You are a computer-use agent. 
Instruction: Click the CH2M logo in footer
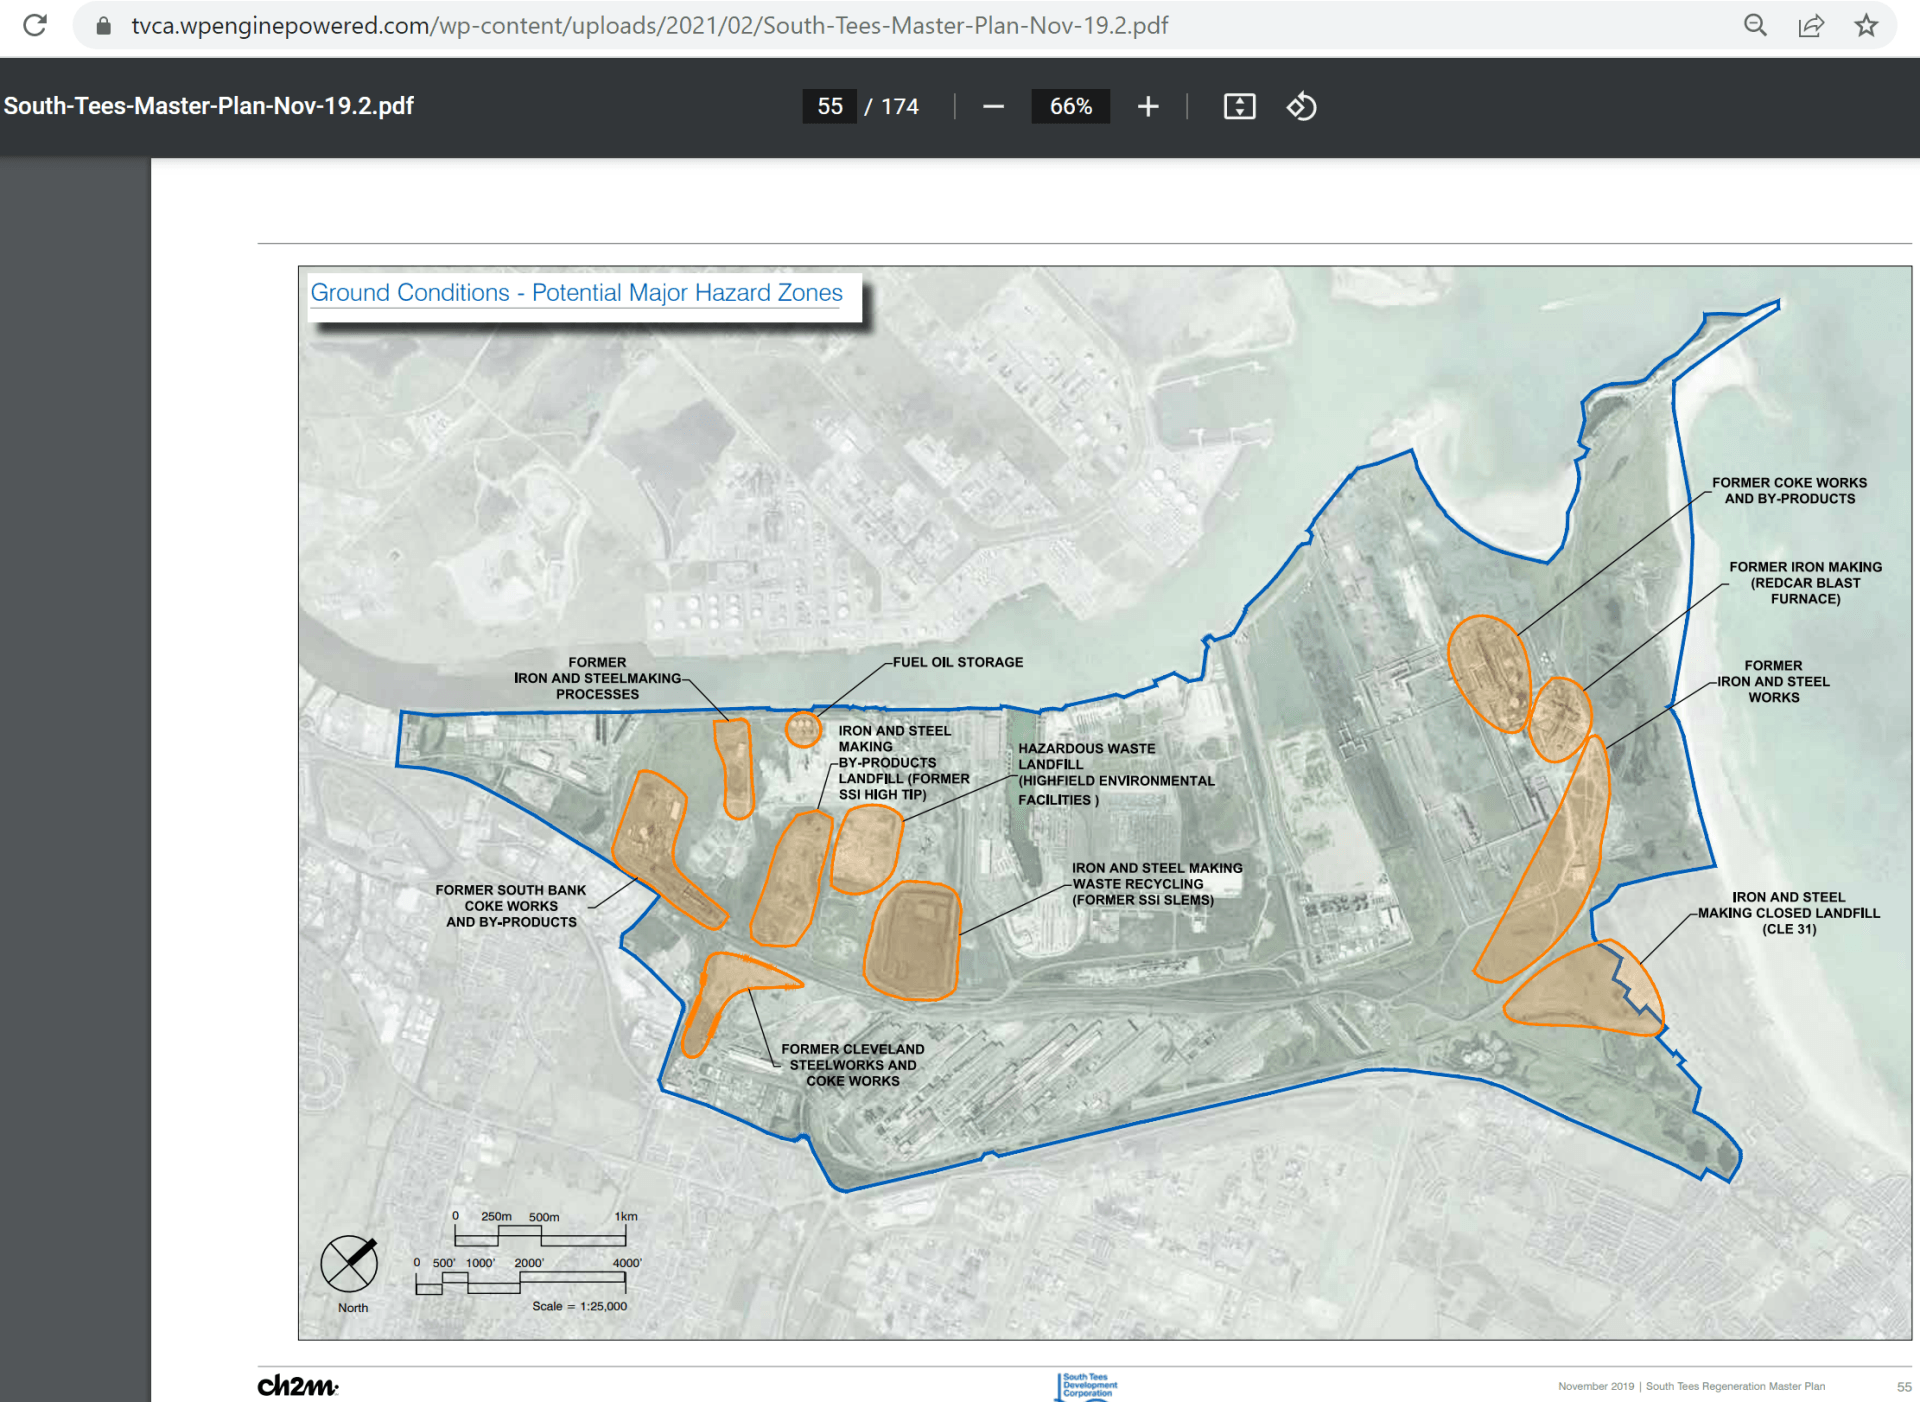pyautogui.click(x=297, y=1386)
